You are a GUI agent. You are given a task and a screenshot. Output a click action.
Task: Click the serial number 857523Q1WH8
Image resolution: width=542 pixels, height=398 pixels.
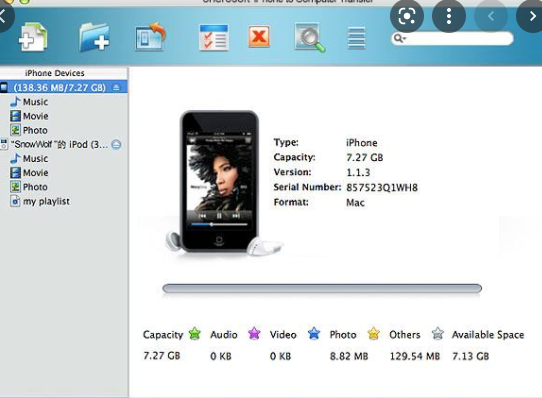(382, 187)
